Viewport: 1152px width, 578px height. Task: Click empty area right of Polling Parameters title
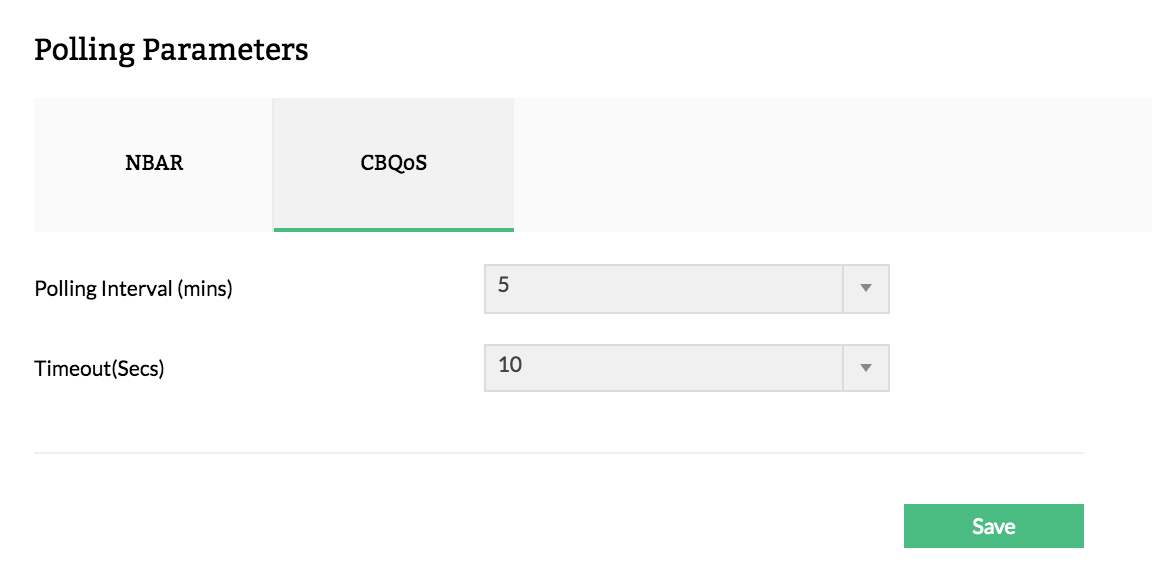700,50
